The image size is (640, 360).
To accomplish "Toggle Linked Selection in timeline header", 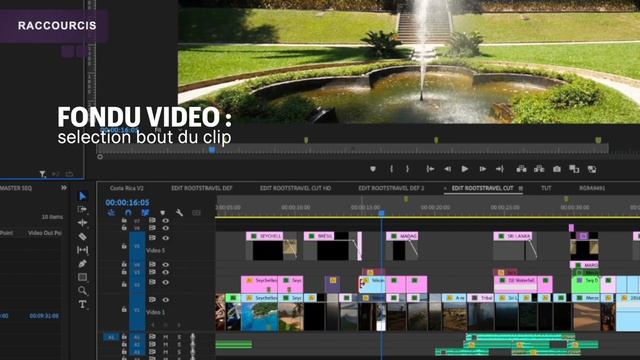I will pyautogui.click(x=145, y=213).
